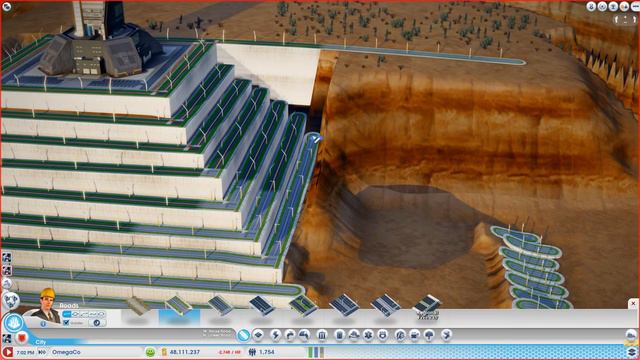Click the advisor portrait with hard hat
640x360 pixels.
point(46,304)
